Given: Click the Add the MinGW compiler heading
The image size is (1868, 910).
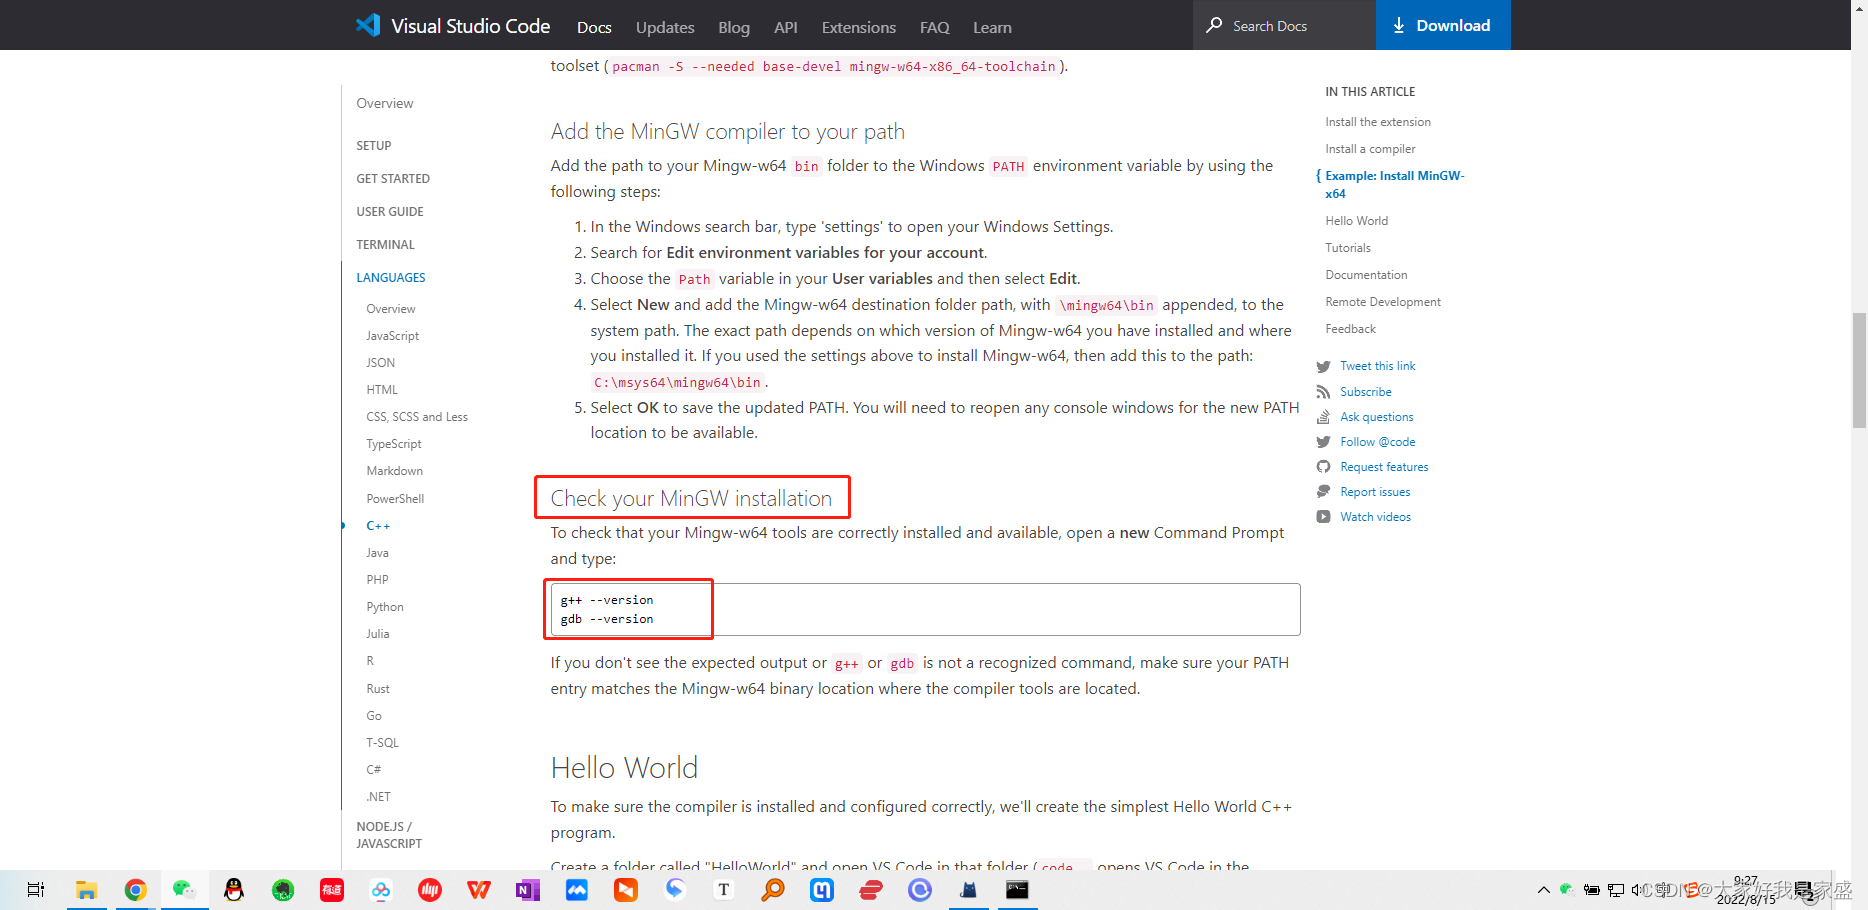Looking at the screenshot, I should (727, 131).
